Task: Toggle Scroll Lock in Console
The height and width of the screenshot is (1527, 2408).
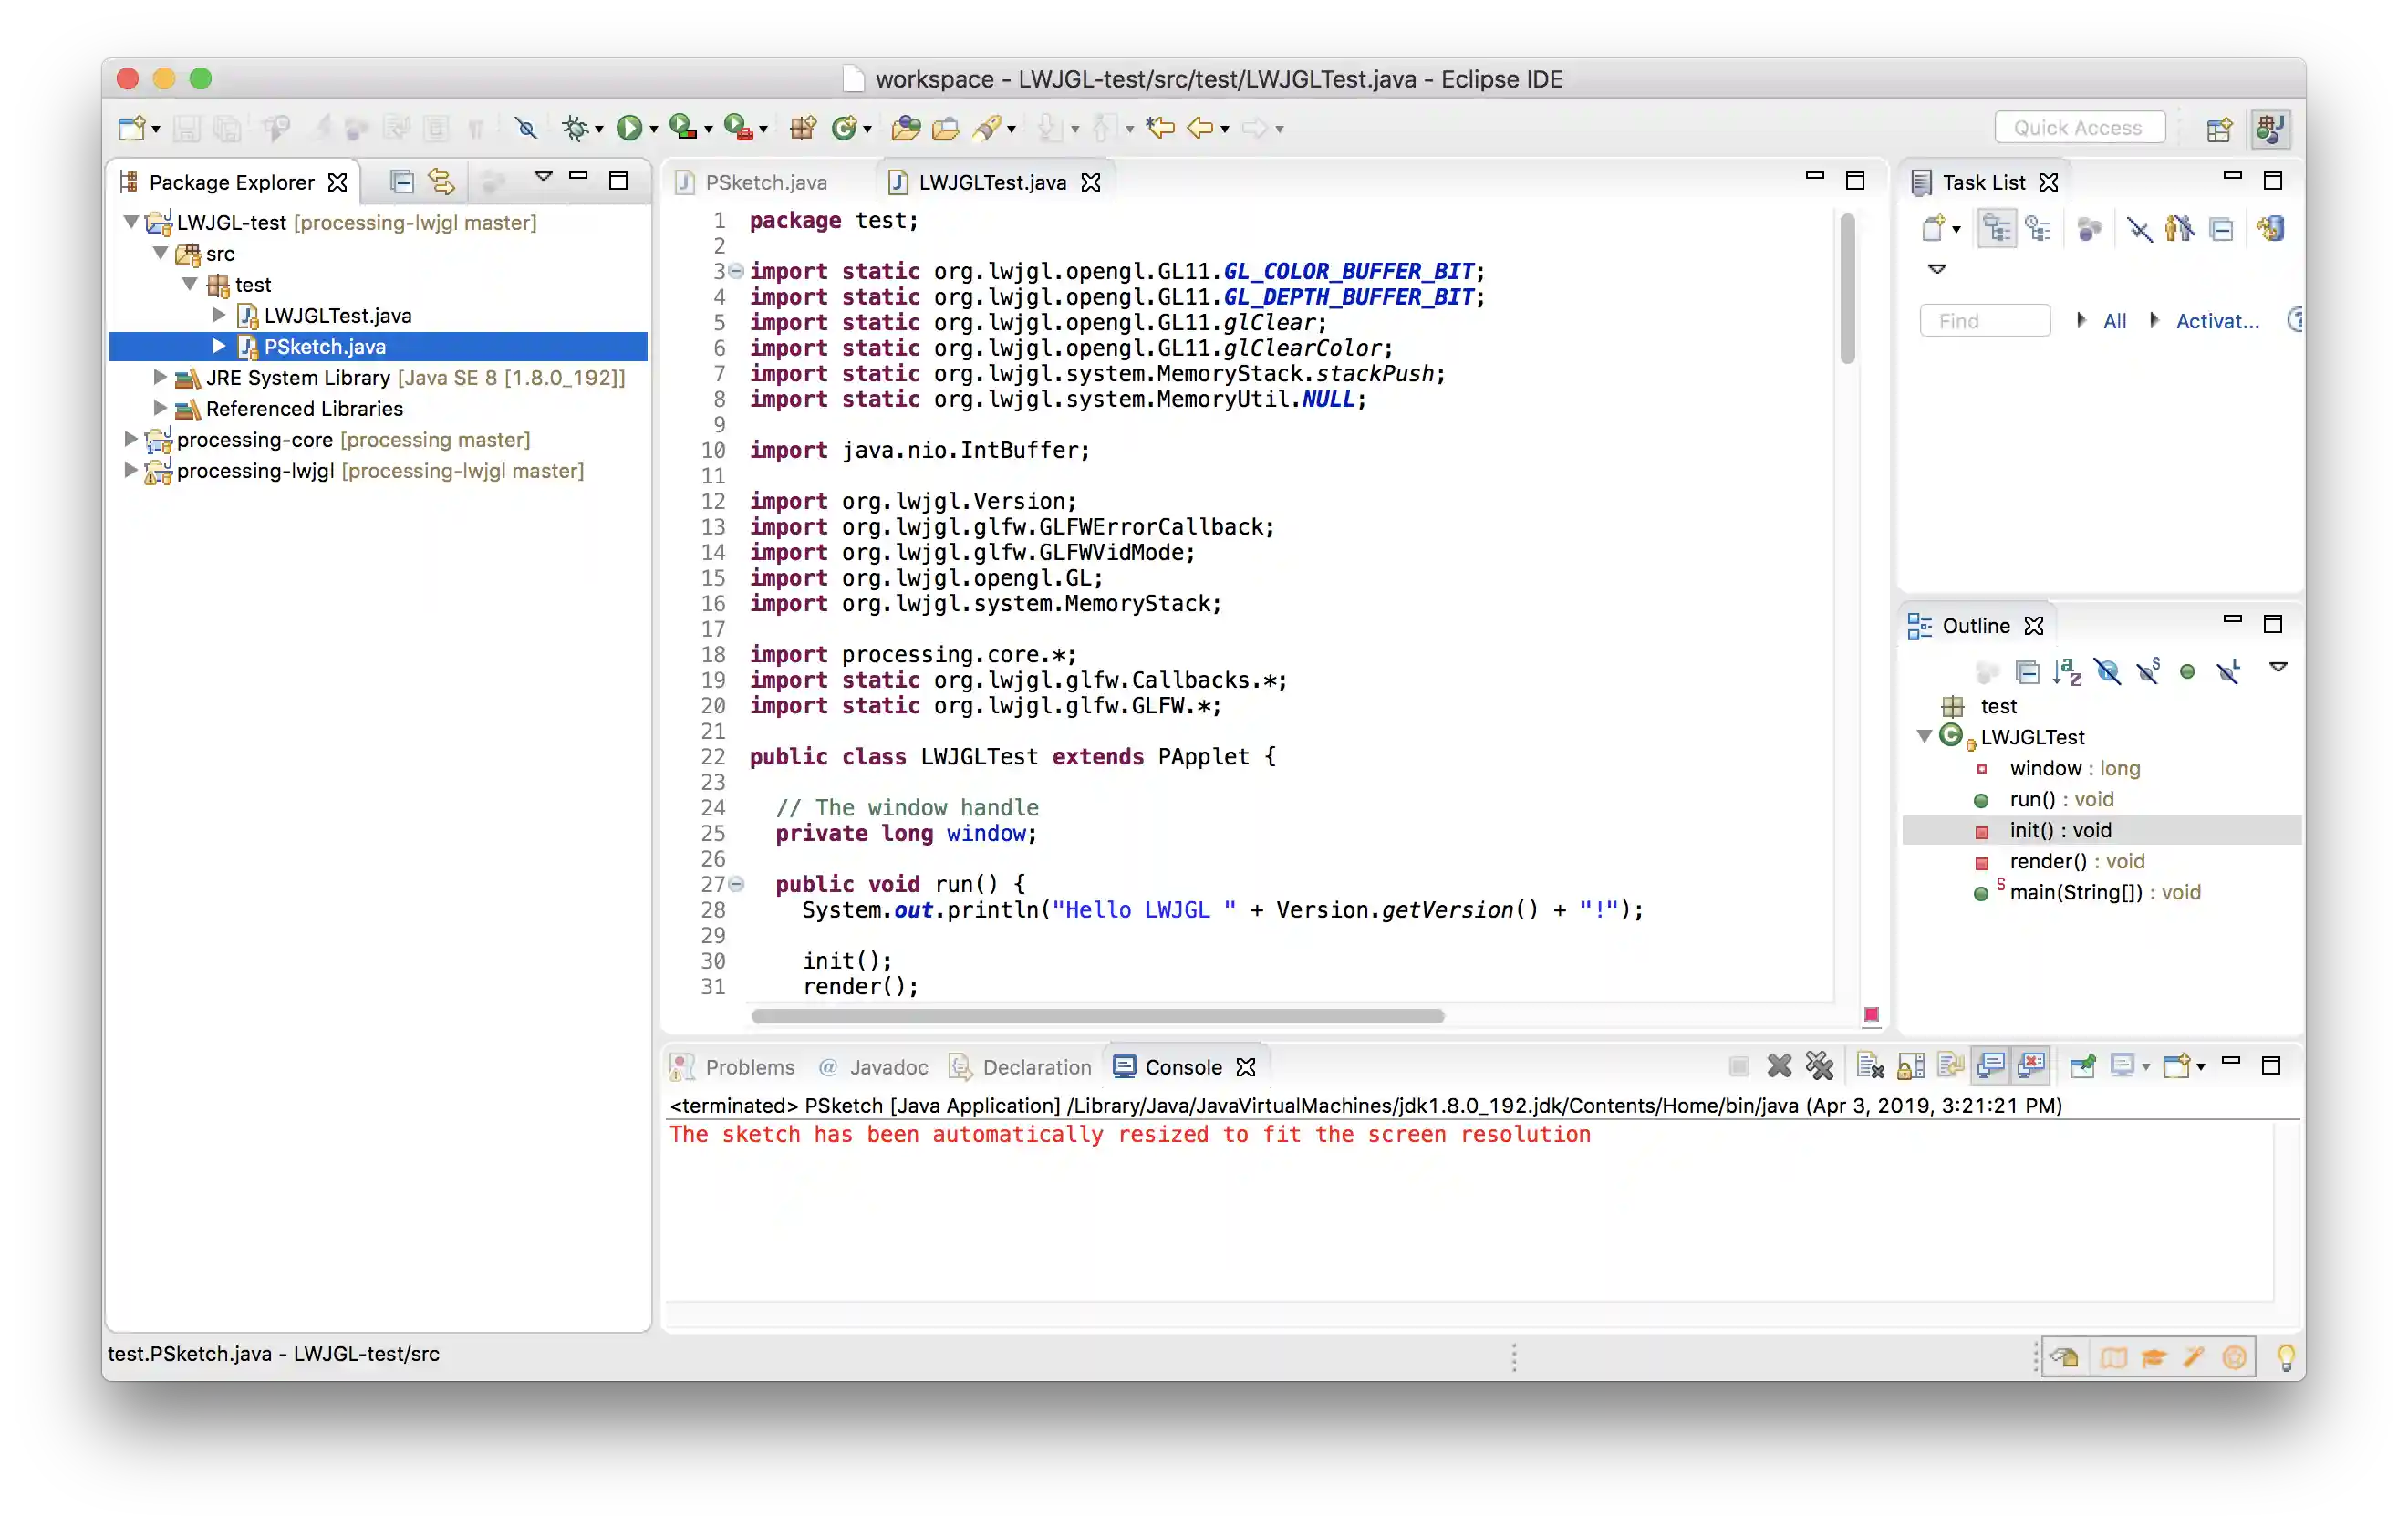Action: pos(1911,1066)
